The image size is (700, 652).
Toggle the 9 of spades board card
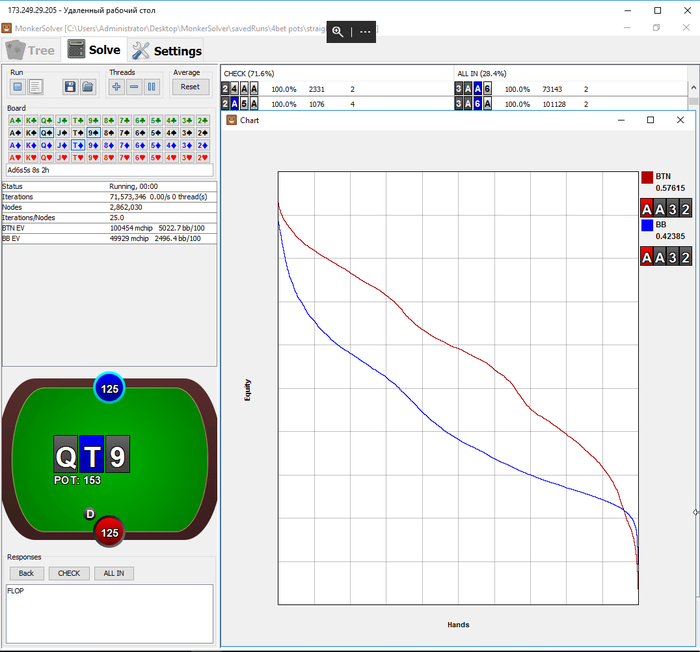93,133
